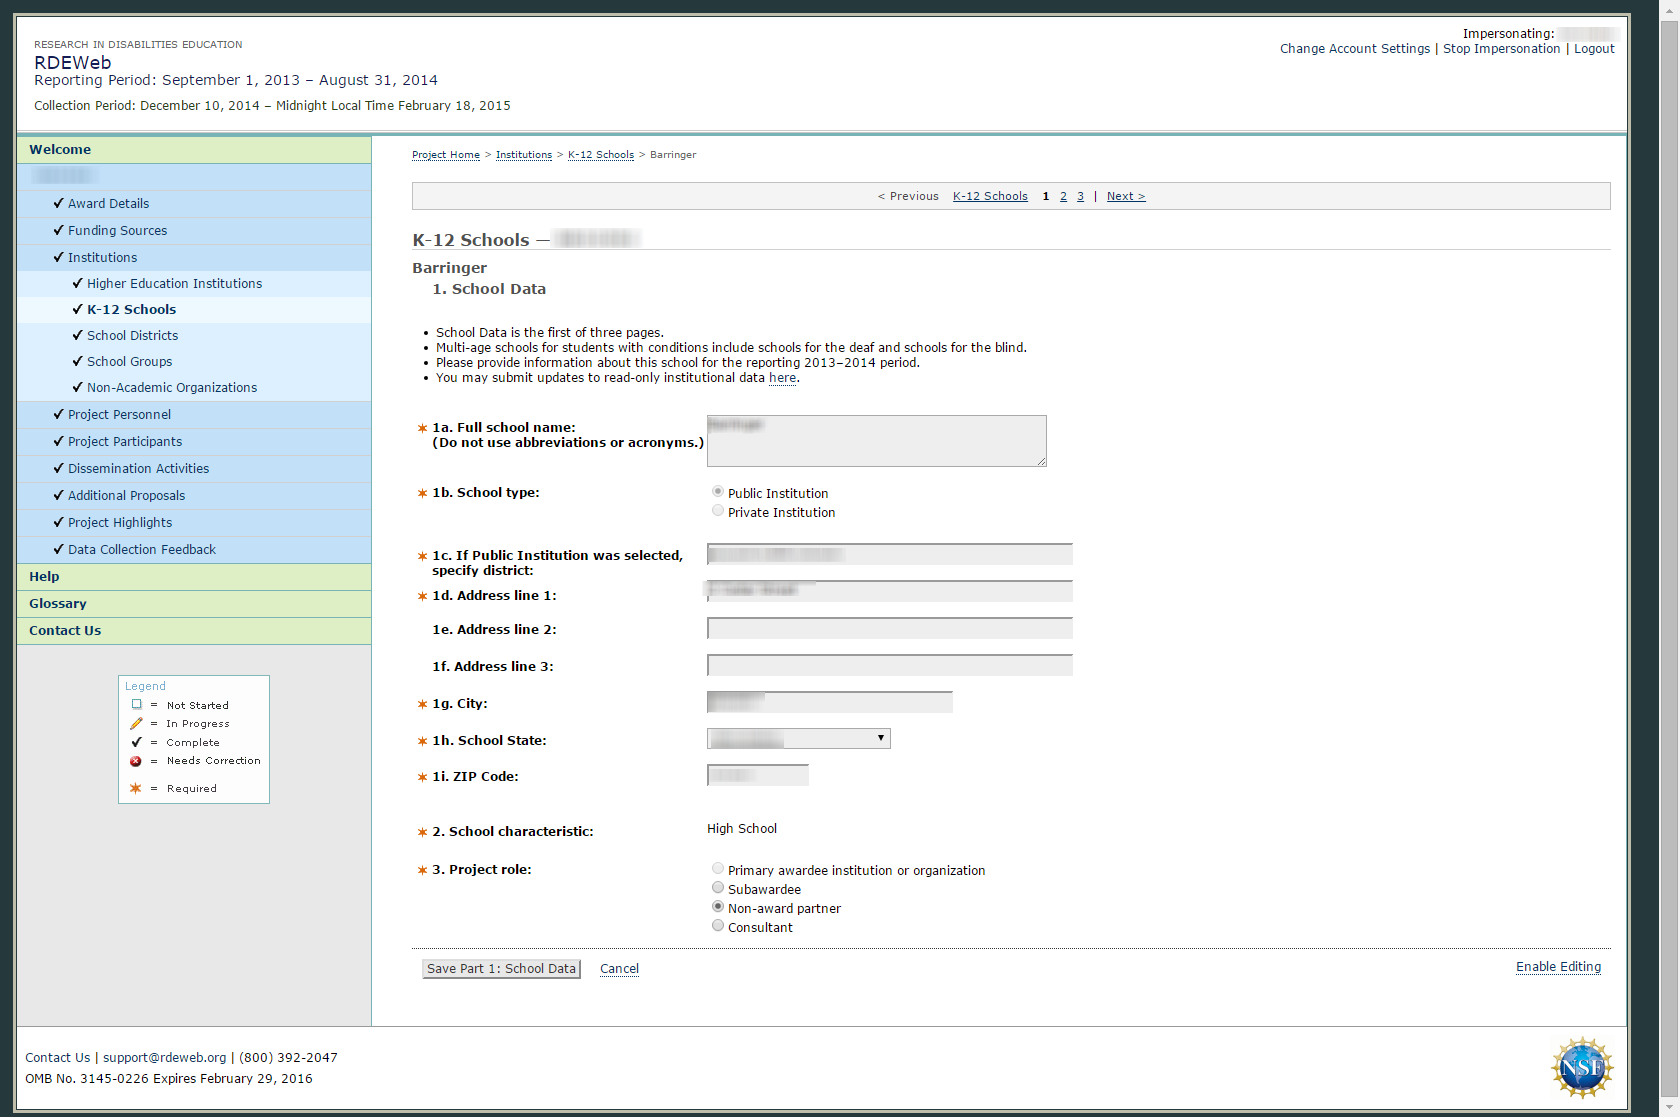Click the checkmark icon beside Data Collection Feedback
Screen dimensions: 1680x1117
pos(58,549)
